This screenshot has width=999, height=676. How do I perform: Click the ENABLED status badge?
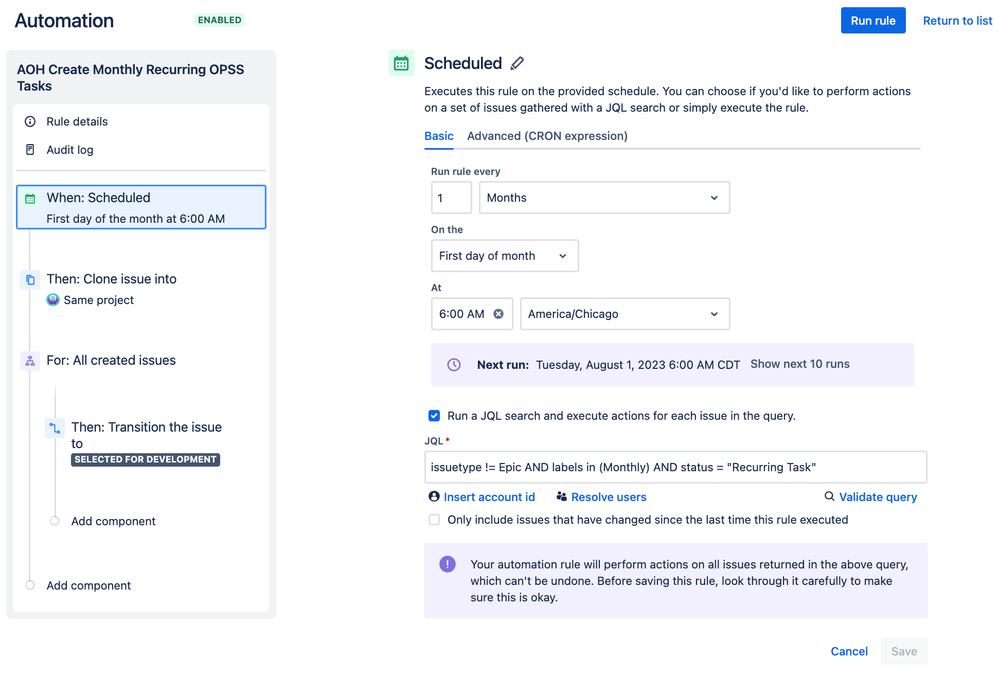point(219,20)
